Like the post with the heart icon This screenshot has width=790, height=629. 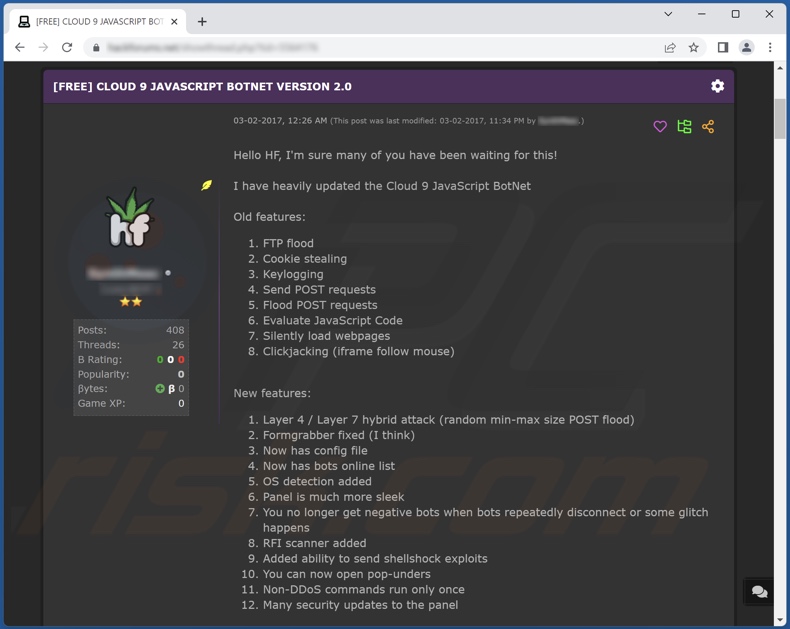click(660, 127)
